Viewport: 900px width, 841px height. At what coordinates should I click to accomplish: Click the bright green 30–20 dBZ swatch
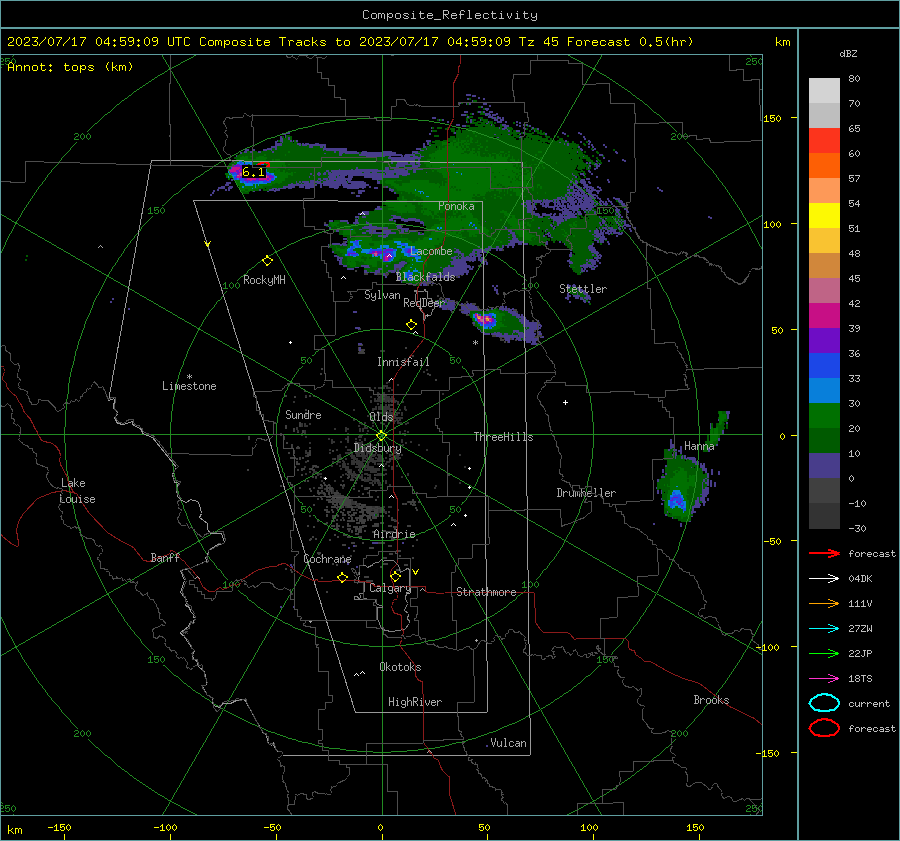click(x=824, y=416)
